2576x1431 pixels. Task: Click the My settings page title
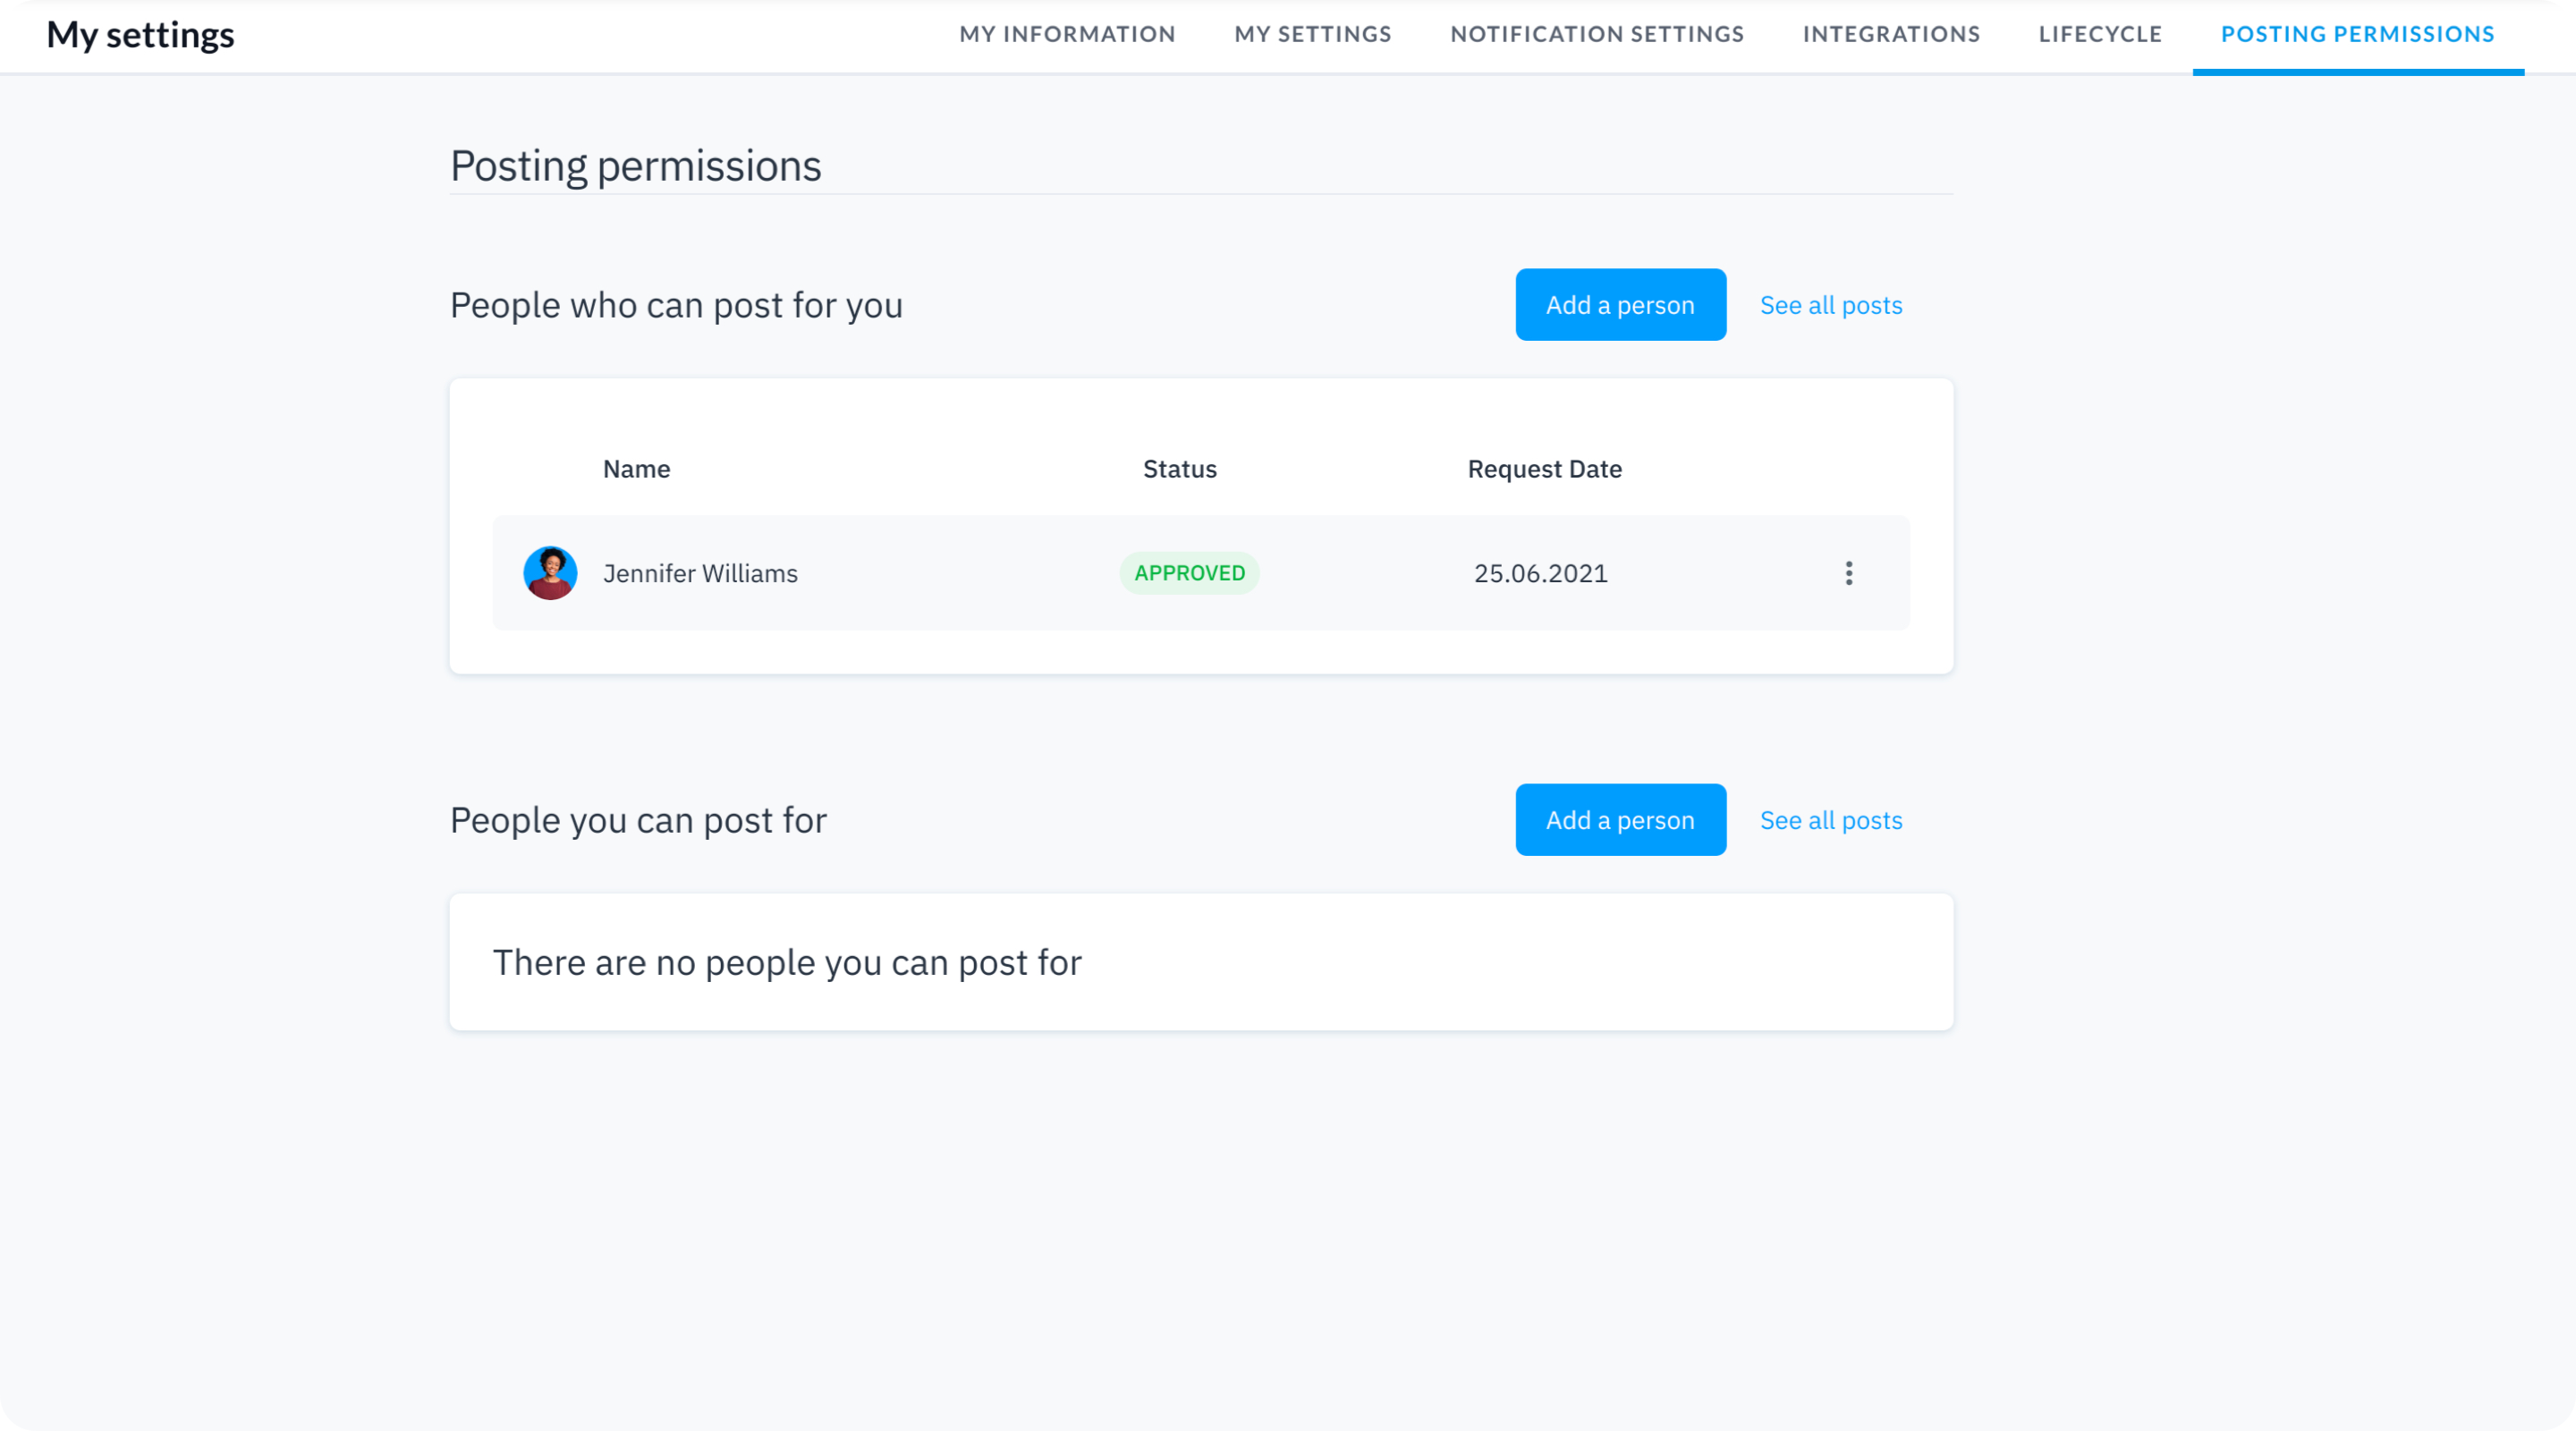140,35
